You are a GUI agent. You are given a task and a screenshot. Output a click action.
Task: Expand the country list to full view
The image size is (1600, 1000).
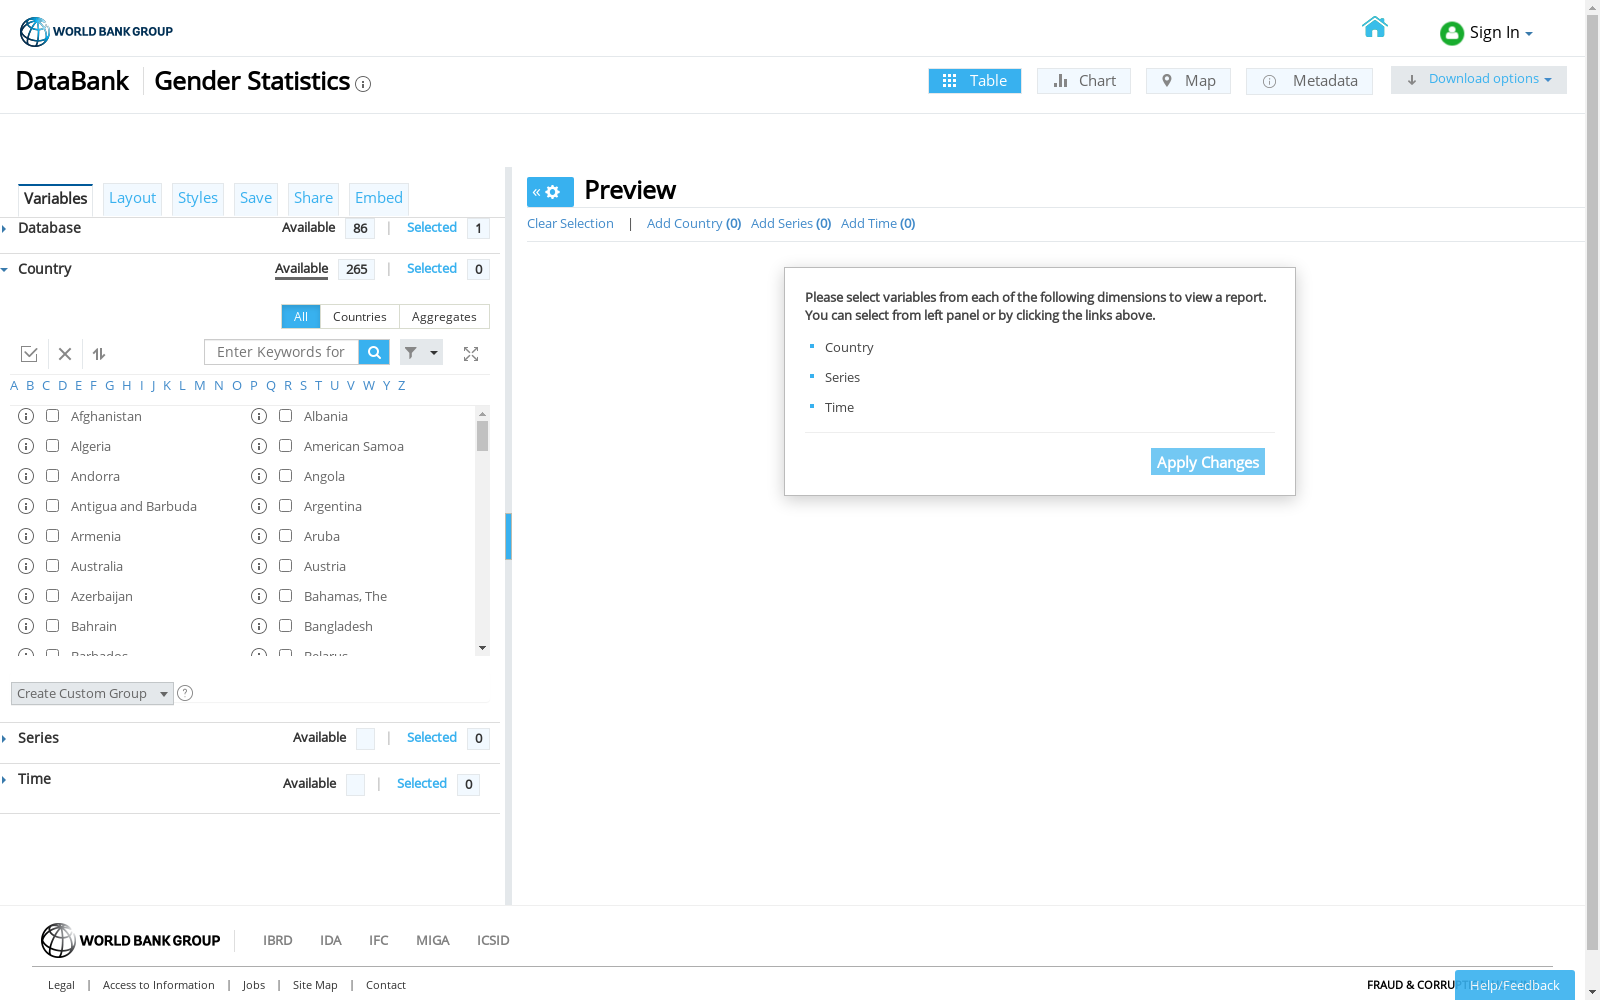[471, 354]
